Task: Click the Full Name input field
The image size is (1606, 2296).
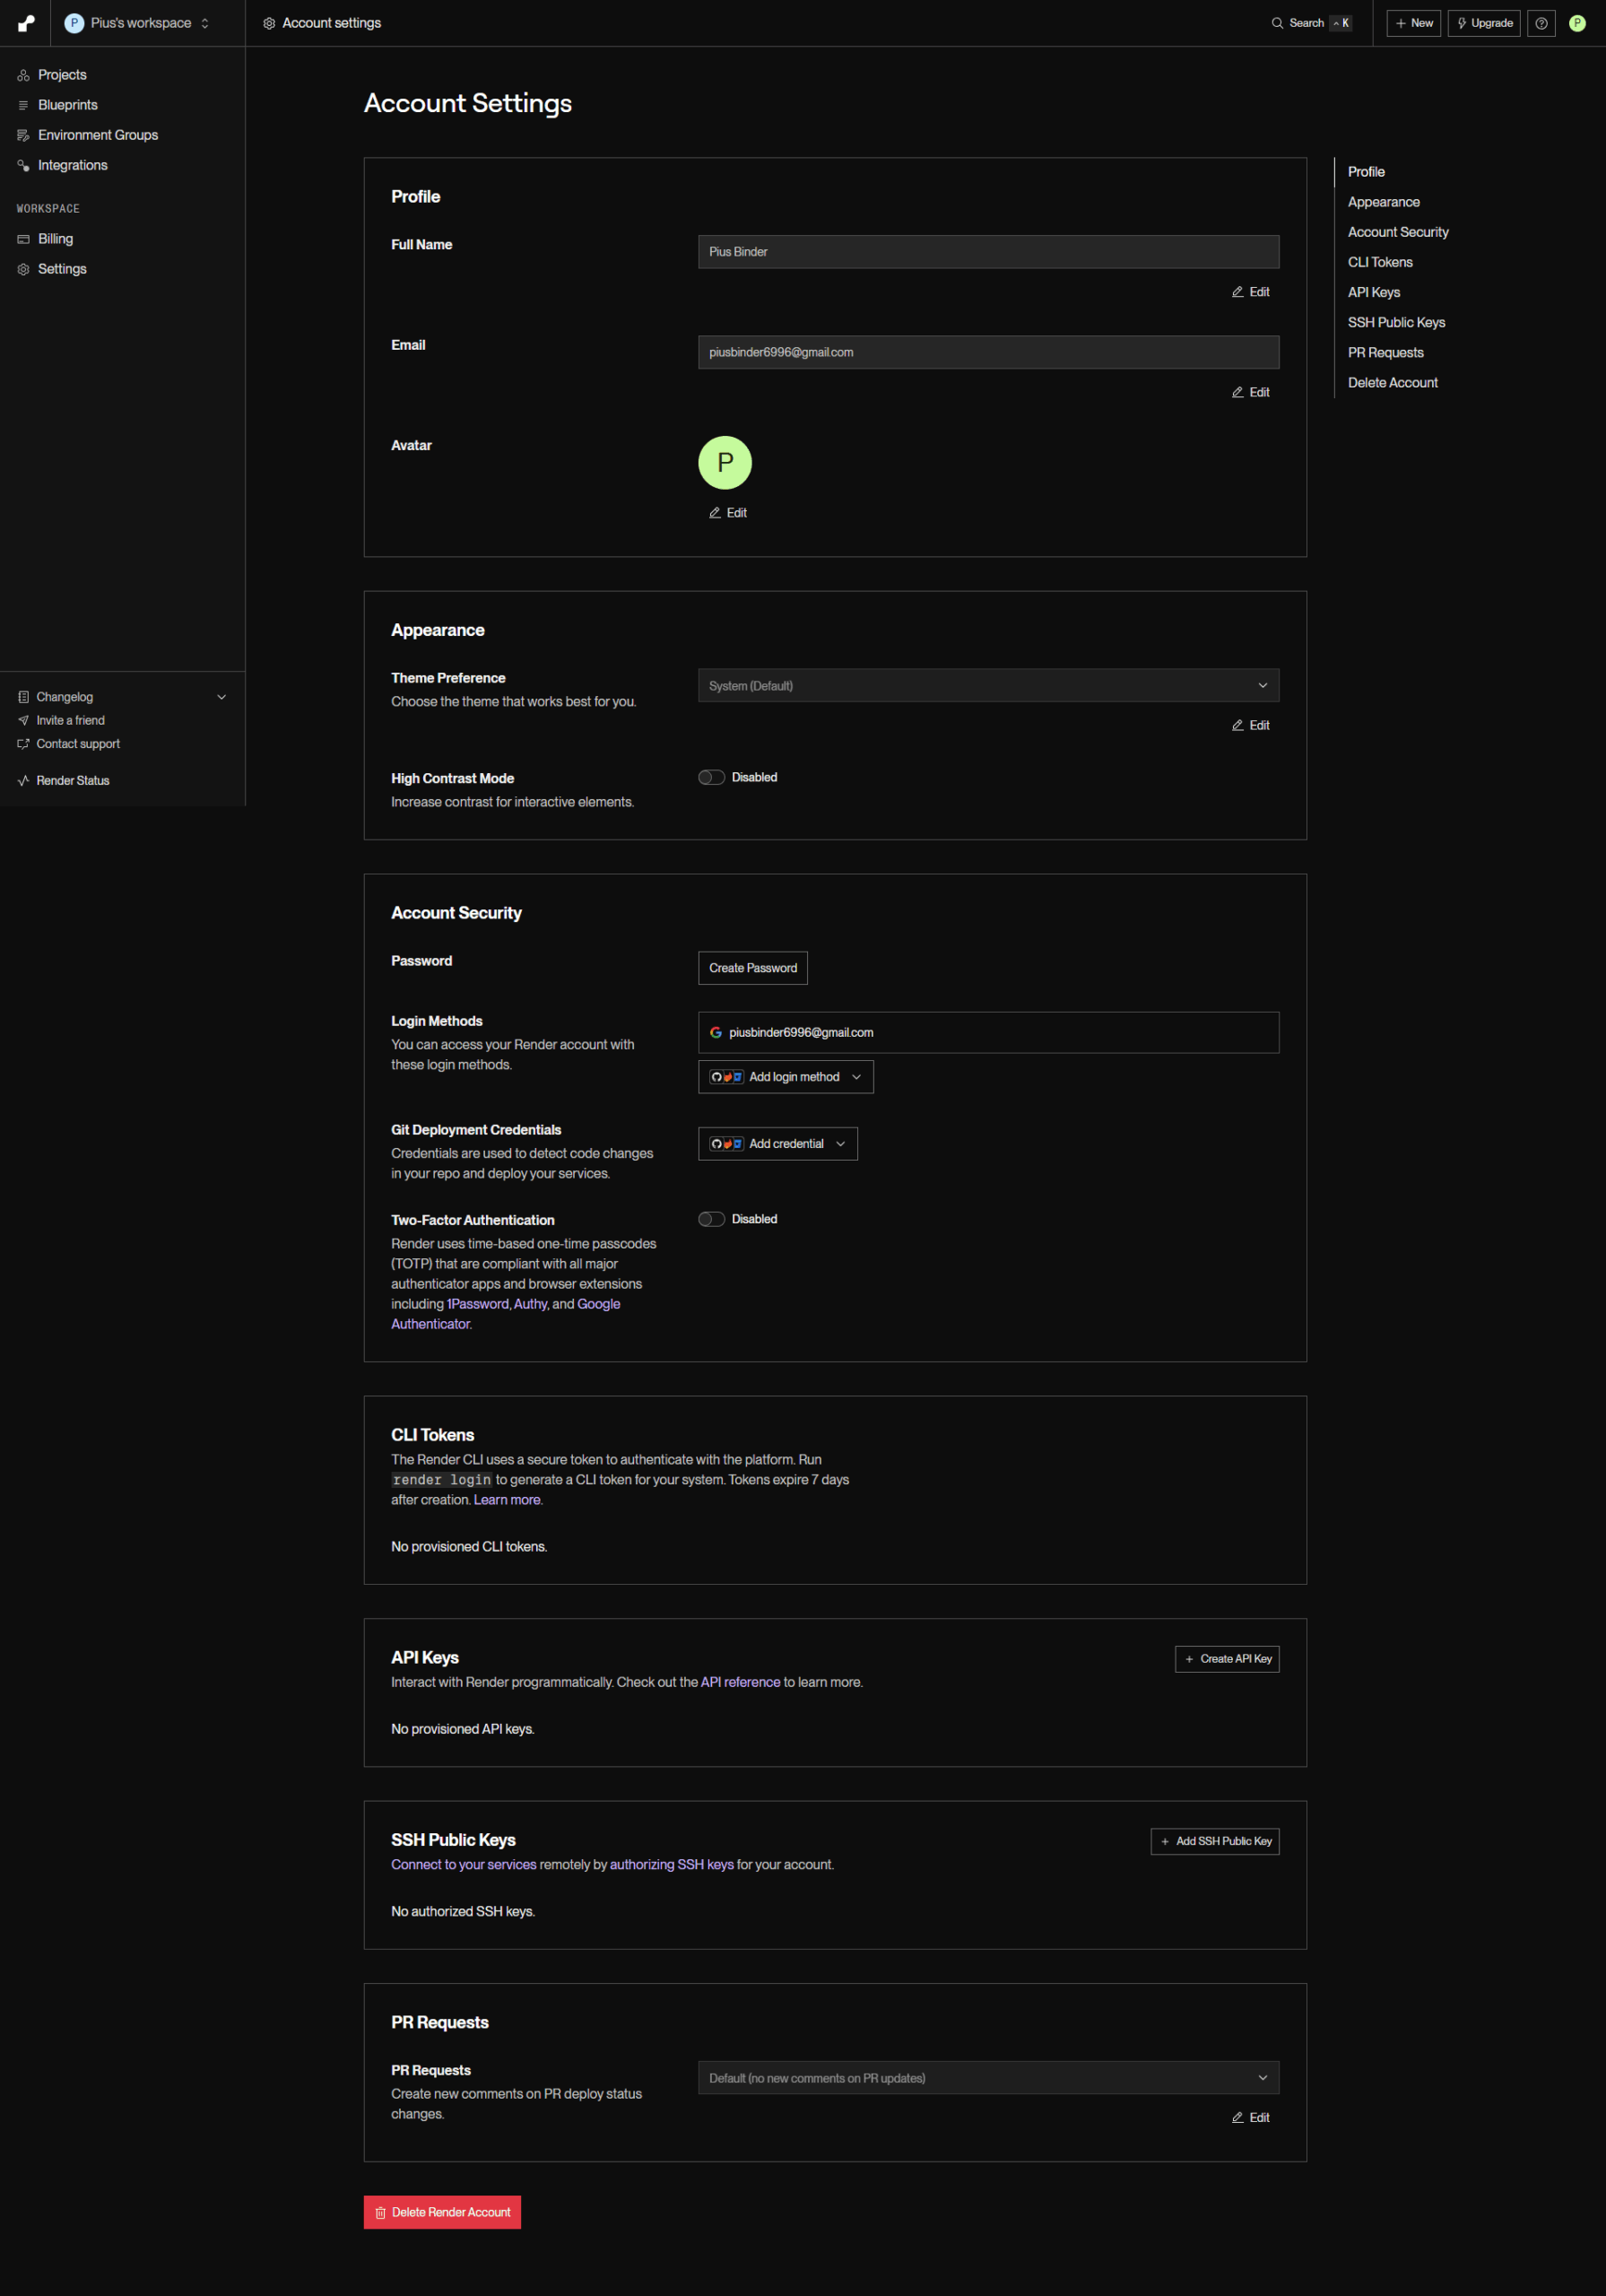Action: click(987, 252)
